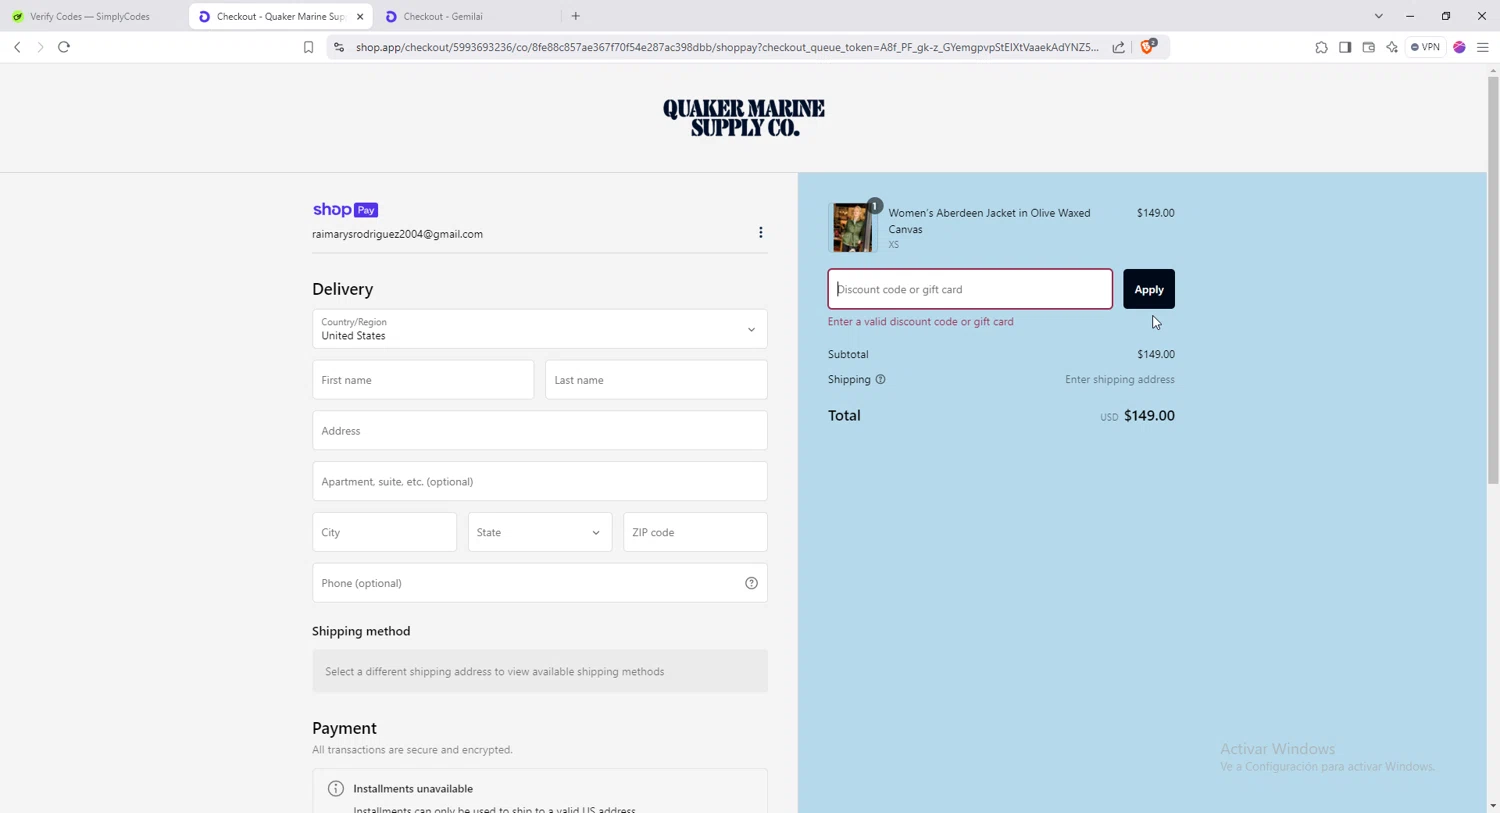The width and height of the screenshot is (1500, 813).
Task: Apply the discount code
Action: pos(1149,289)
